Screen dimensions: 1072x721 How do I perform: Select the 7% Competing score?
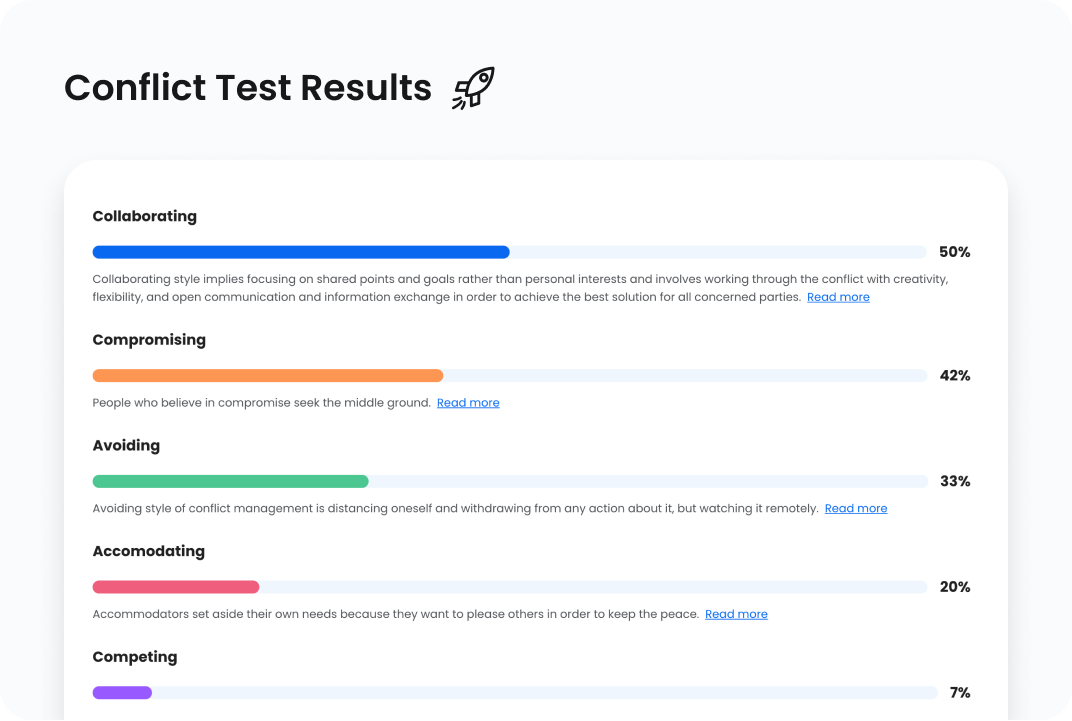point(960,692)
